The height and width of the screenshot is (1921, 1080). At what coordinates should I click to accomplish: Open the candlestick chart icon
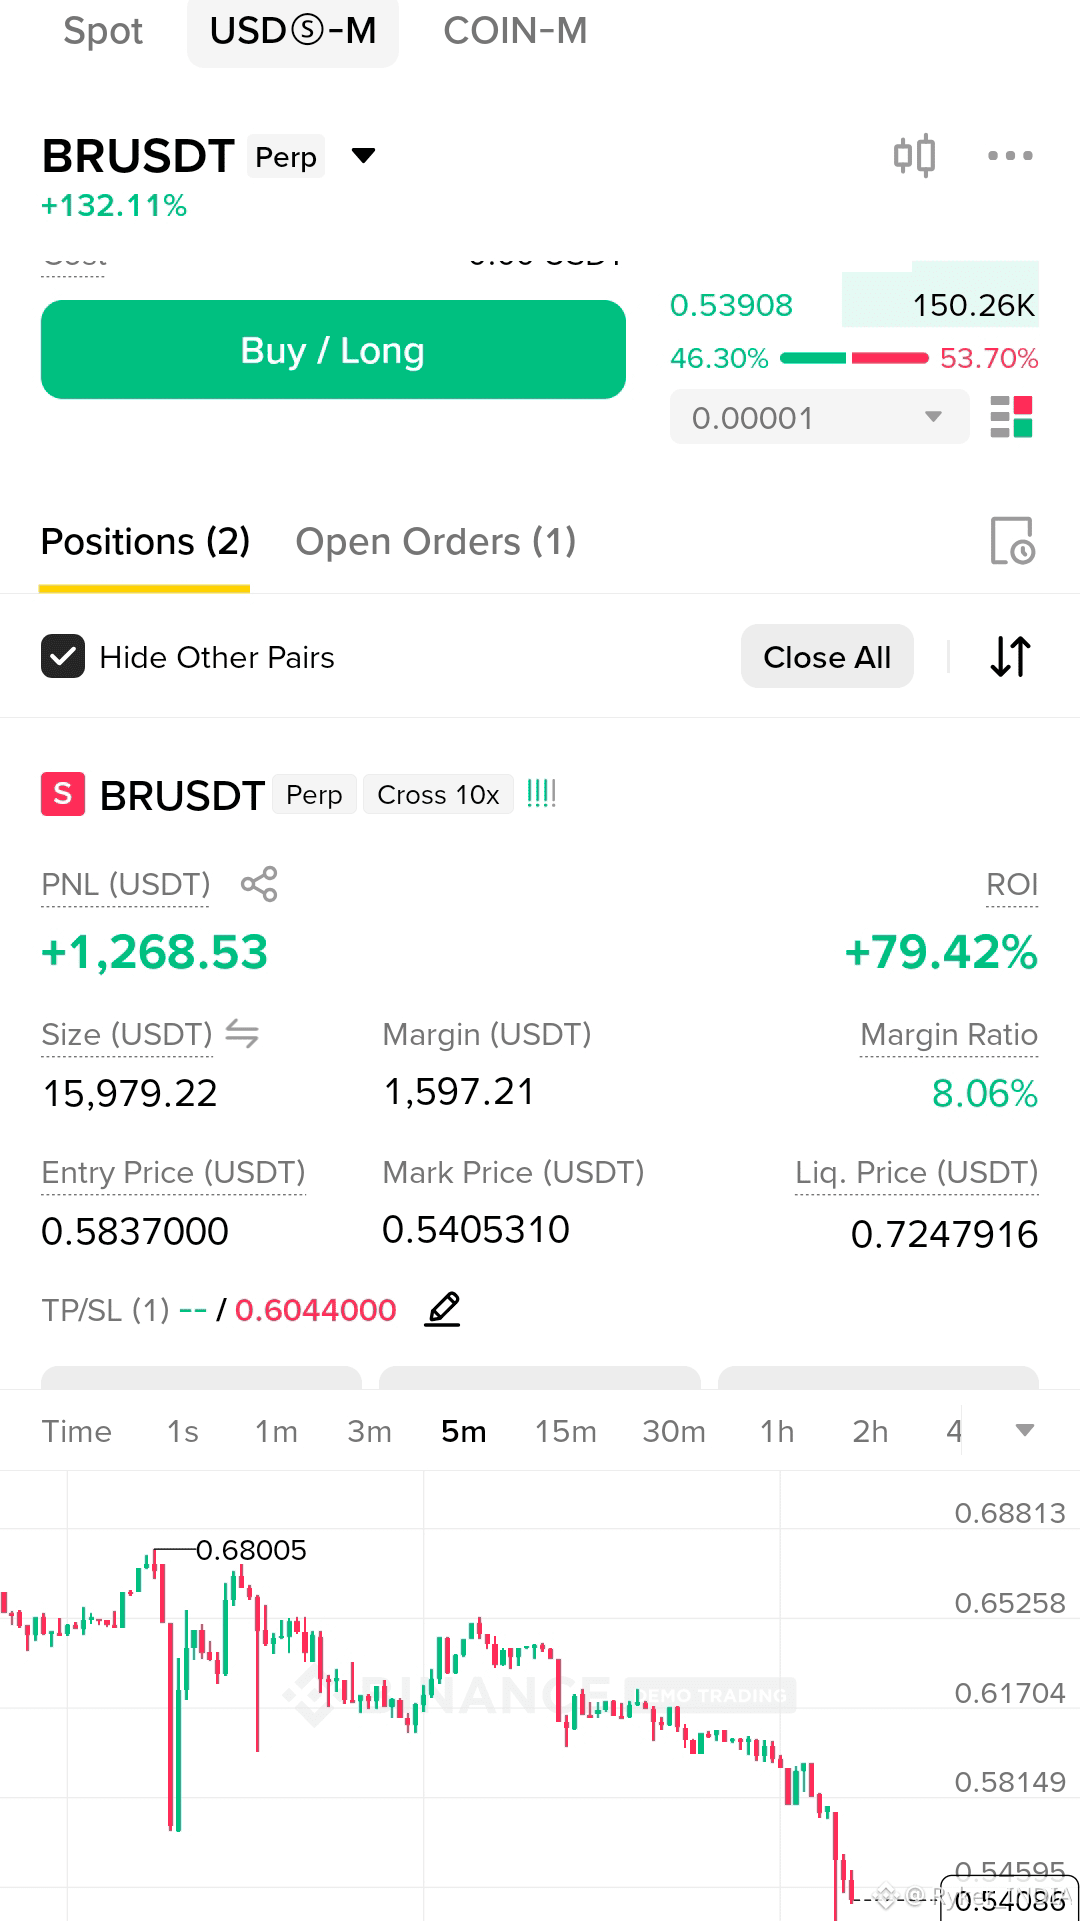tap(914, 156)
